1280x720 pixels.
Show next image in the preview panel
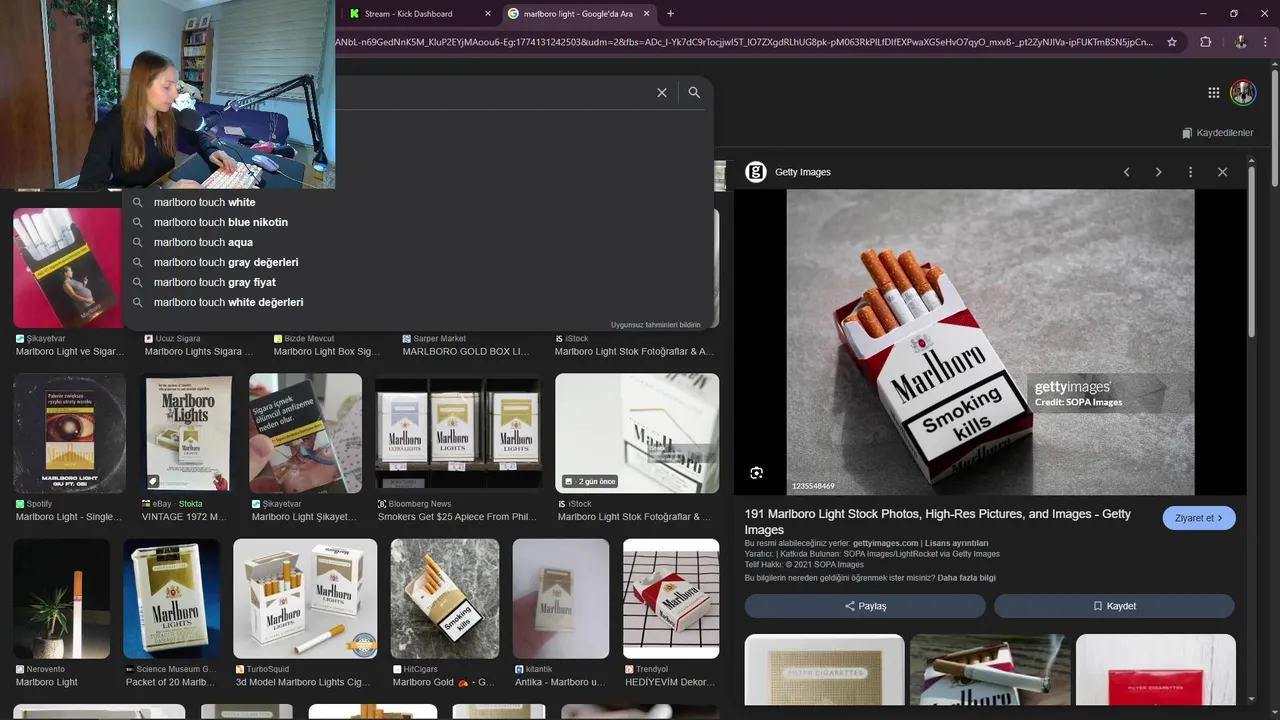coord(1158,172)
